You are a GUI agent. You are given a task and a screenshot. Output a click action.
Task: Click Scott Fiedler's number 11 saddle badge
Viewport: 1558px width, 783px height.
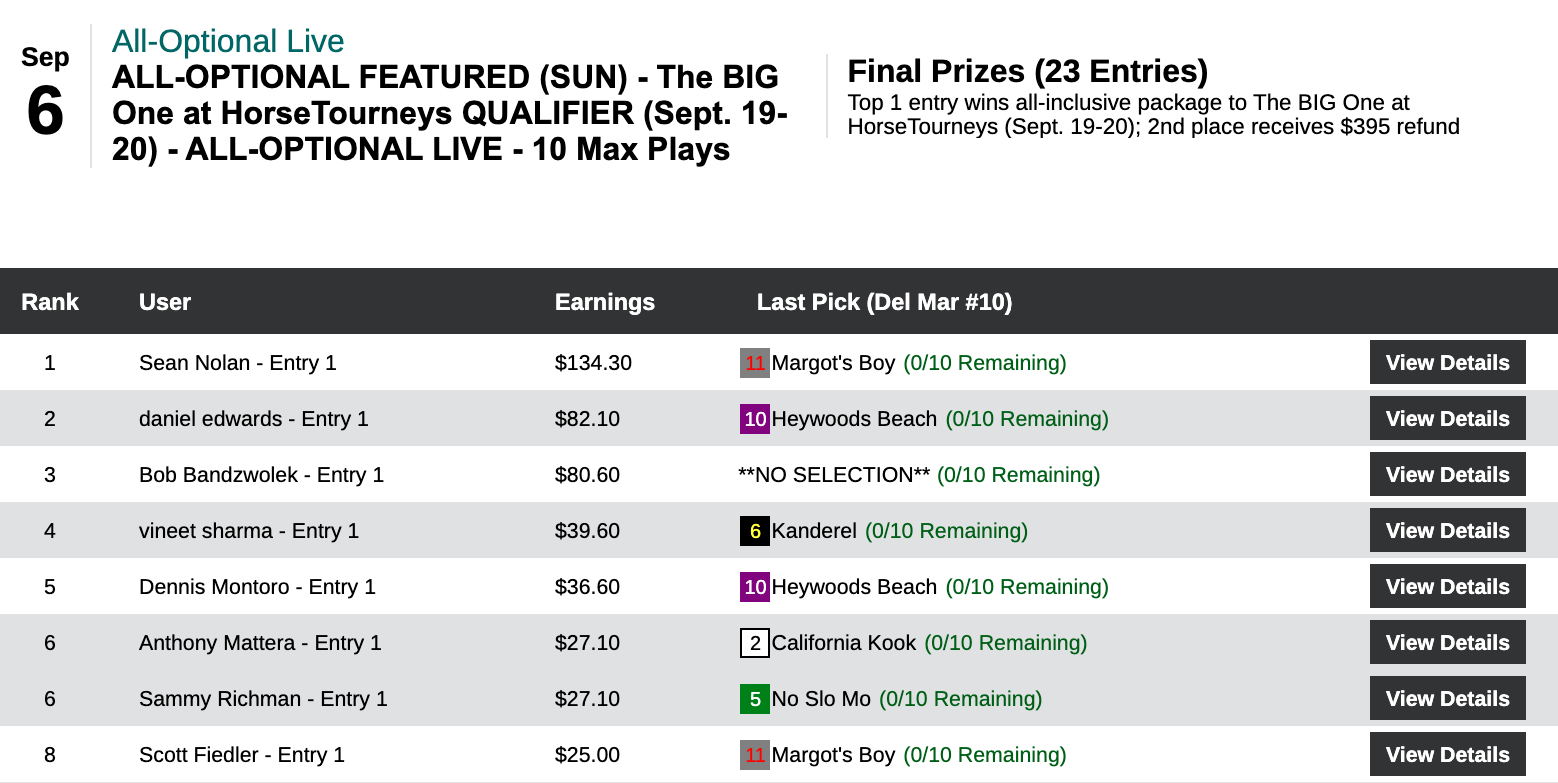pos(754,755)
